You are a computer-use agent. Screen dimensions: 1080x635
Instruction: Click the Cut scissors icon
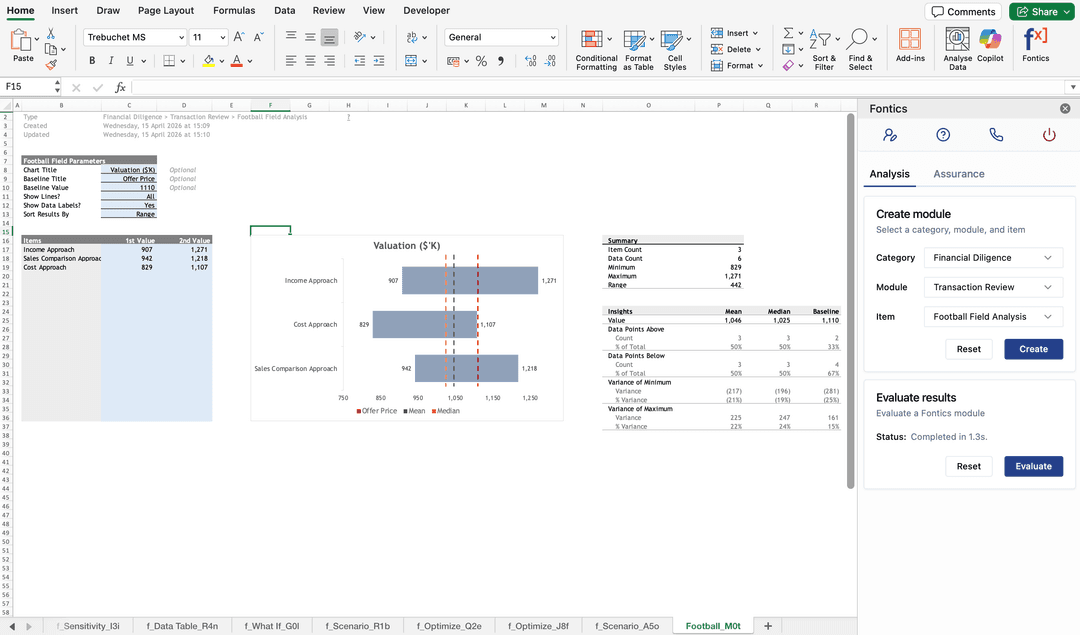tap(51, 34)
